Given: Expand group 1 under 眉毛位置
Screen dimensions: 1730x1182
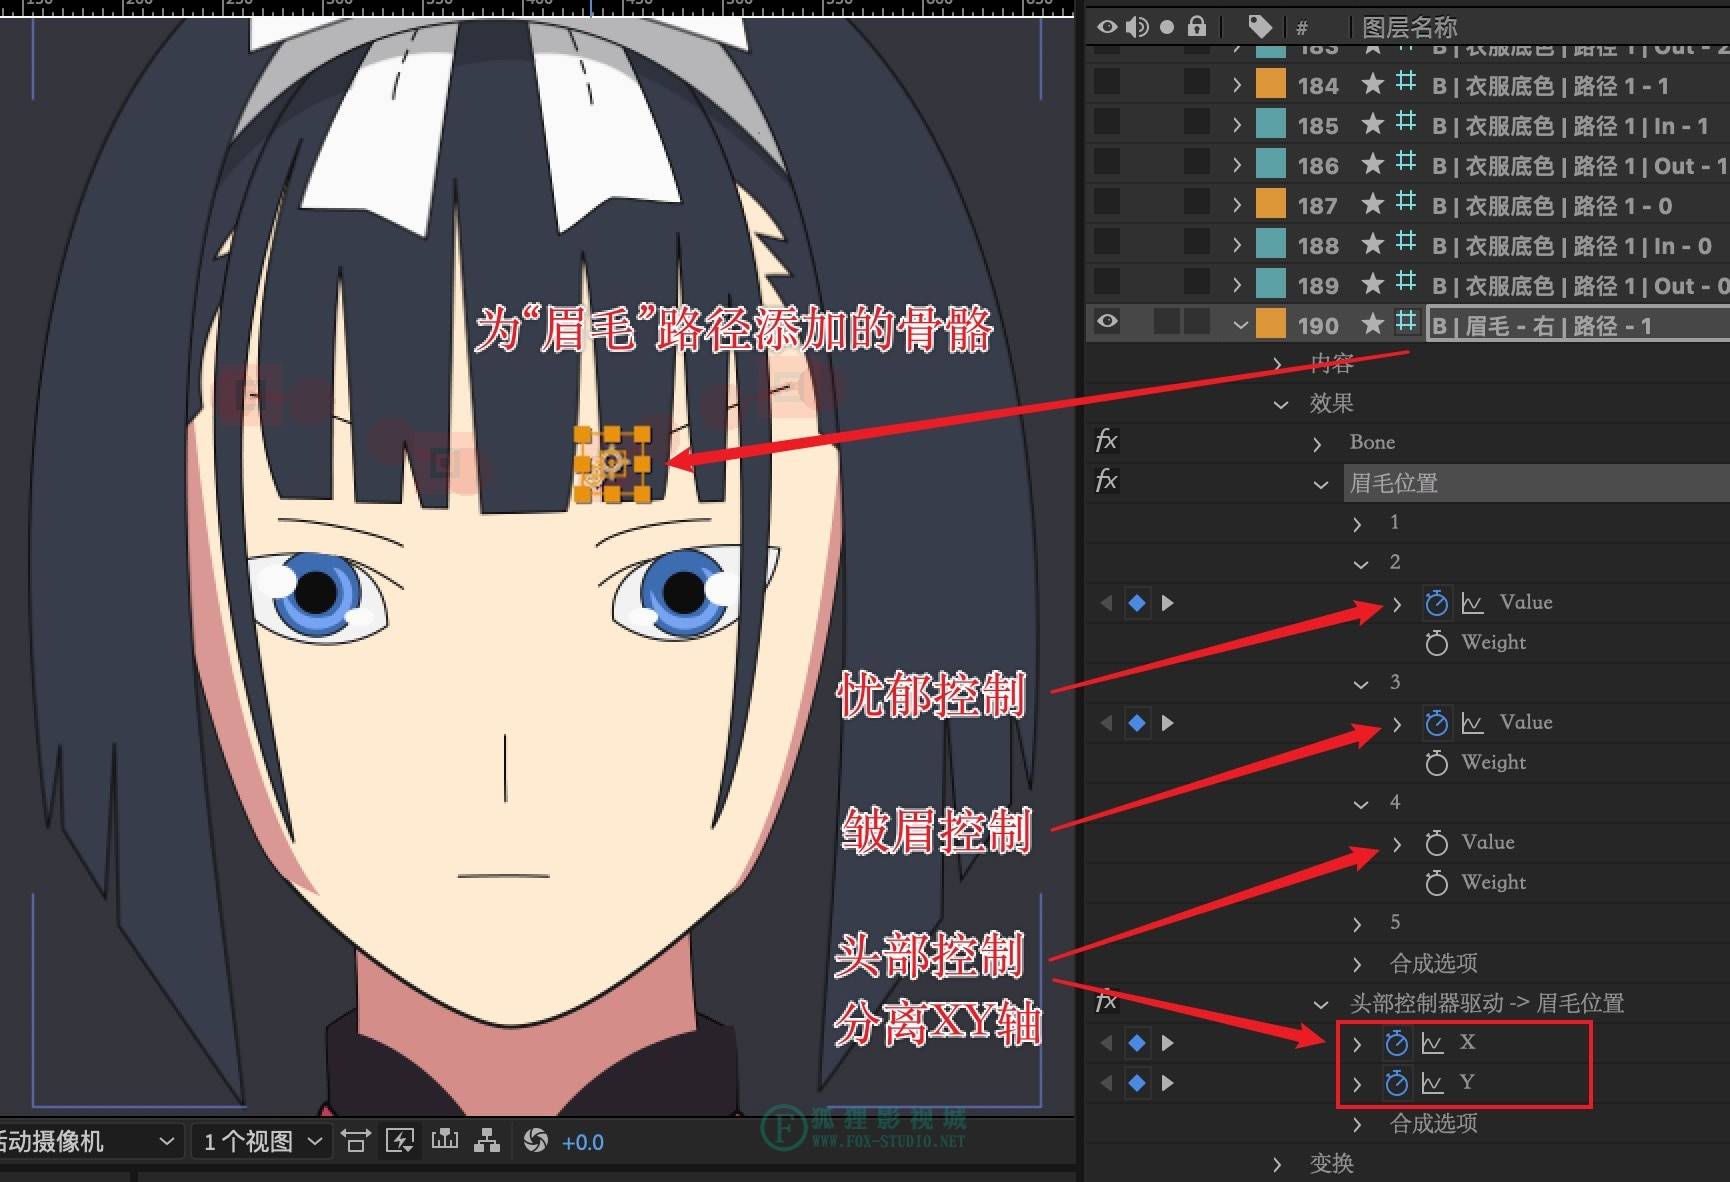Looking at the screenshot, I should pyautogui.click(x=1357, y=524).
